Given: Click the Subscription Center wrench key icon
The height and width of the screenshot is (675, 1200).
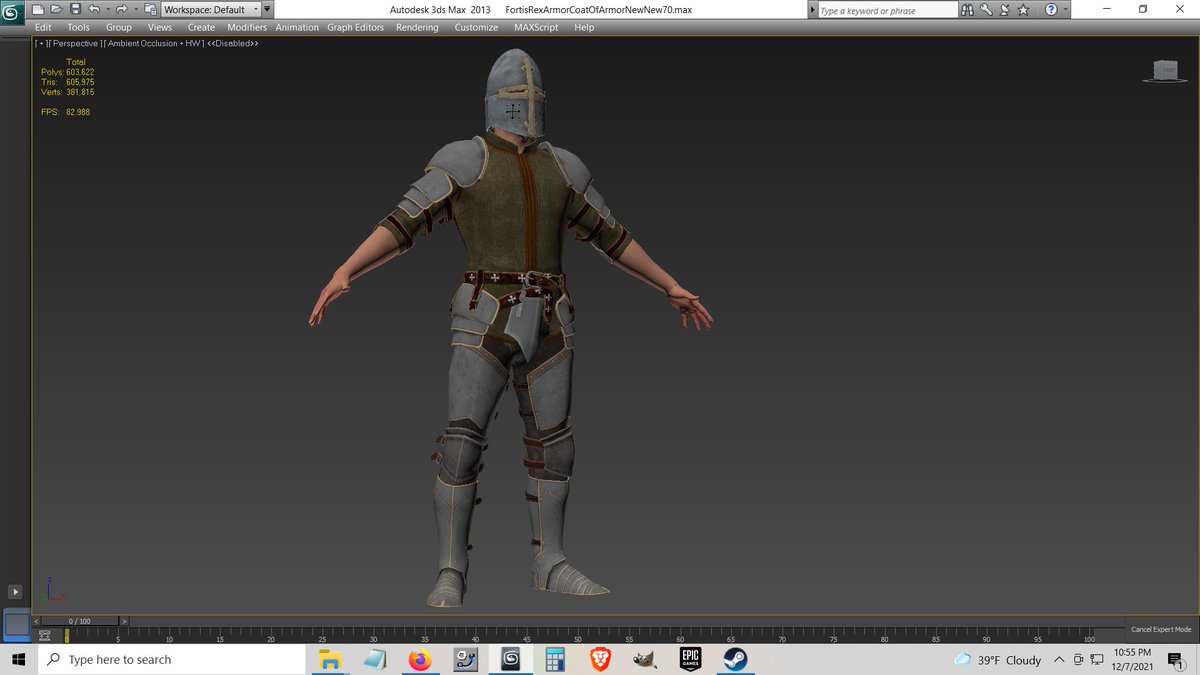Looking at the screenshot, I should [986, 9].
